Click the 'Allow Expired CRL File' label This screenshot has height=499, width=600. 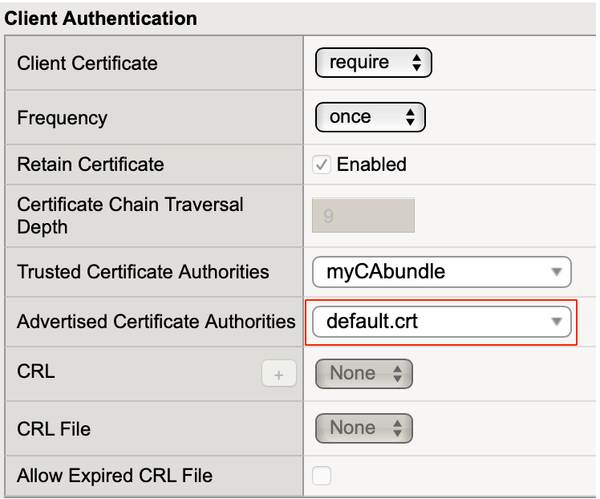[x=115, y=475]
